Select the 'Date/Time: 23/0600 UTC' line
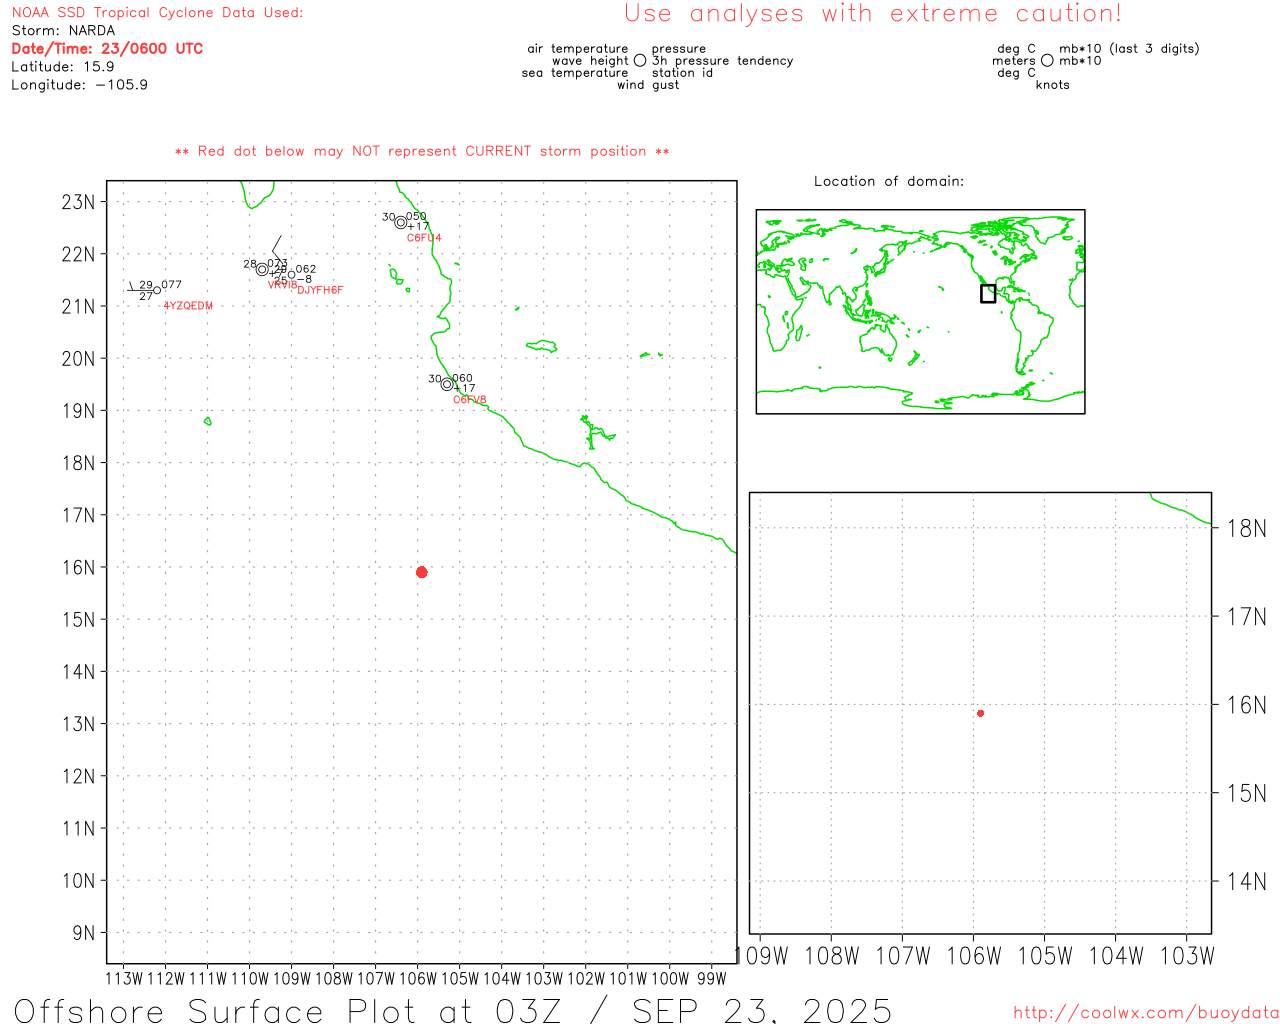The height and width of the screenshot is (1024, 1280). click(x=107, y=48)
